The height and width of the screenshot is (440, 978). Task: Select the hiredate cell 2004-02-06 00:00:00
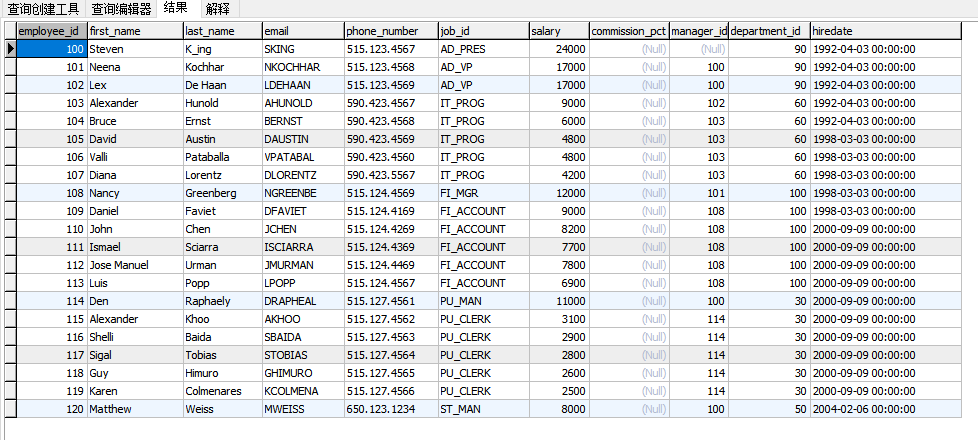tap(886, 409)
